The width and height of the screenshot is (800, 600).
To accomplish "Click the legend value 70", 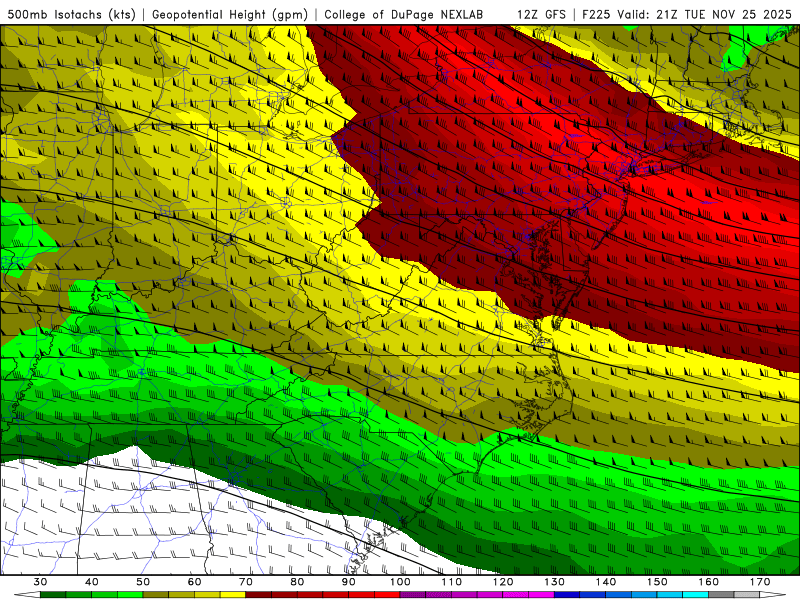I will [x=246, y=582].
